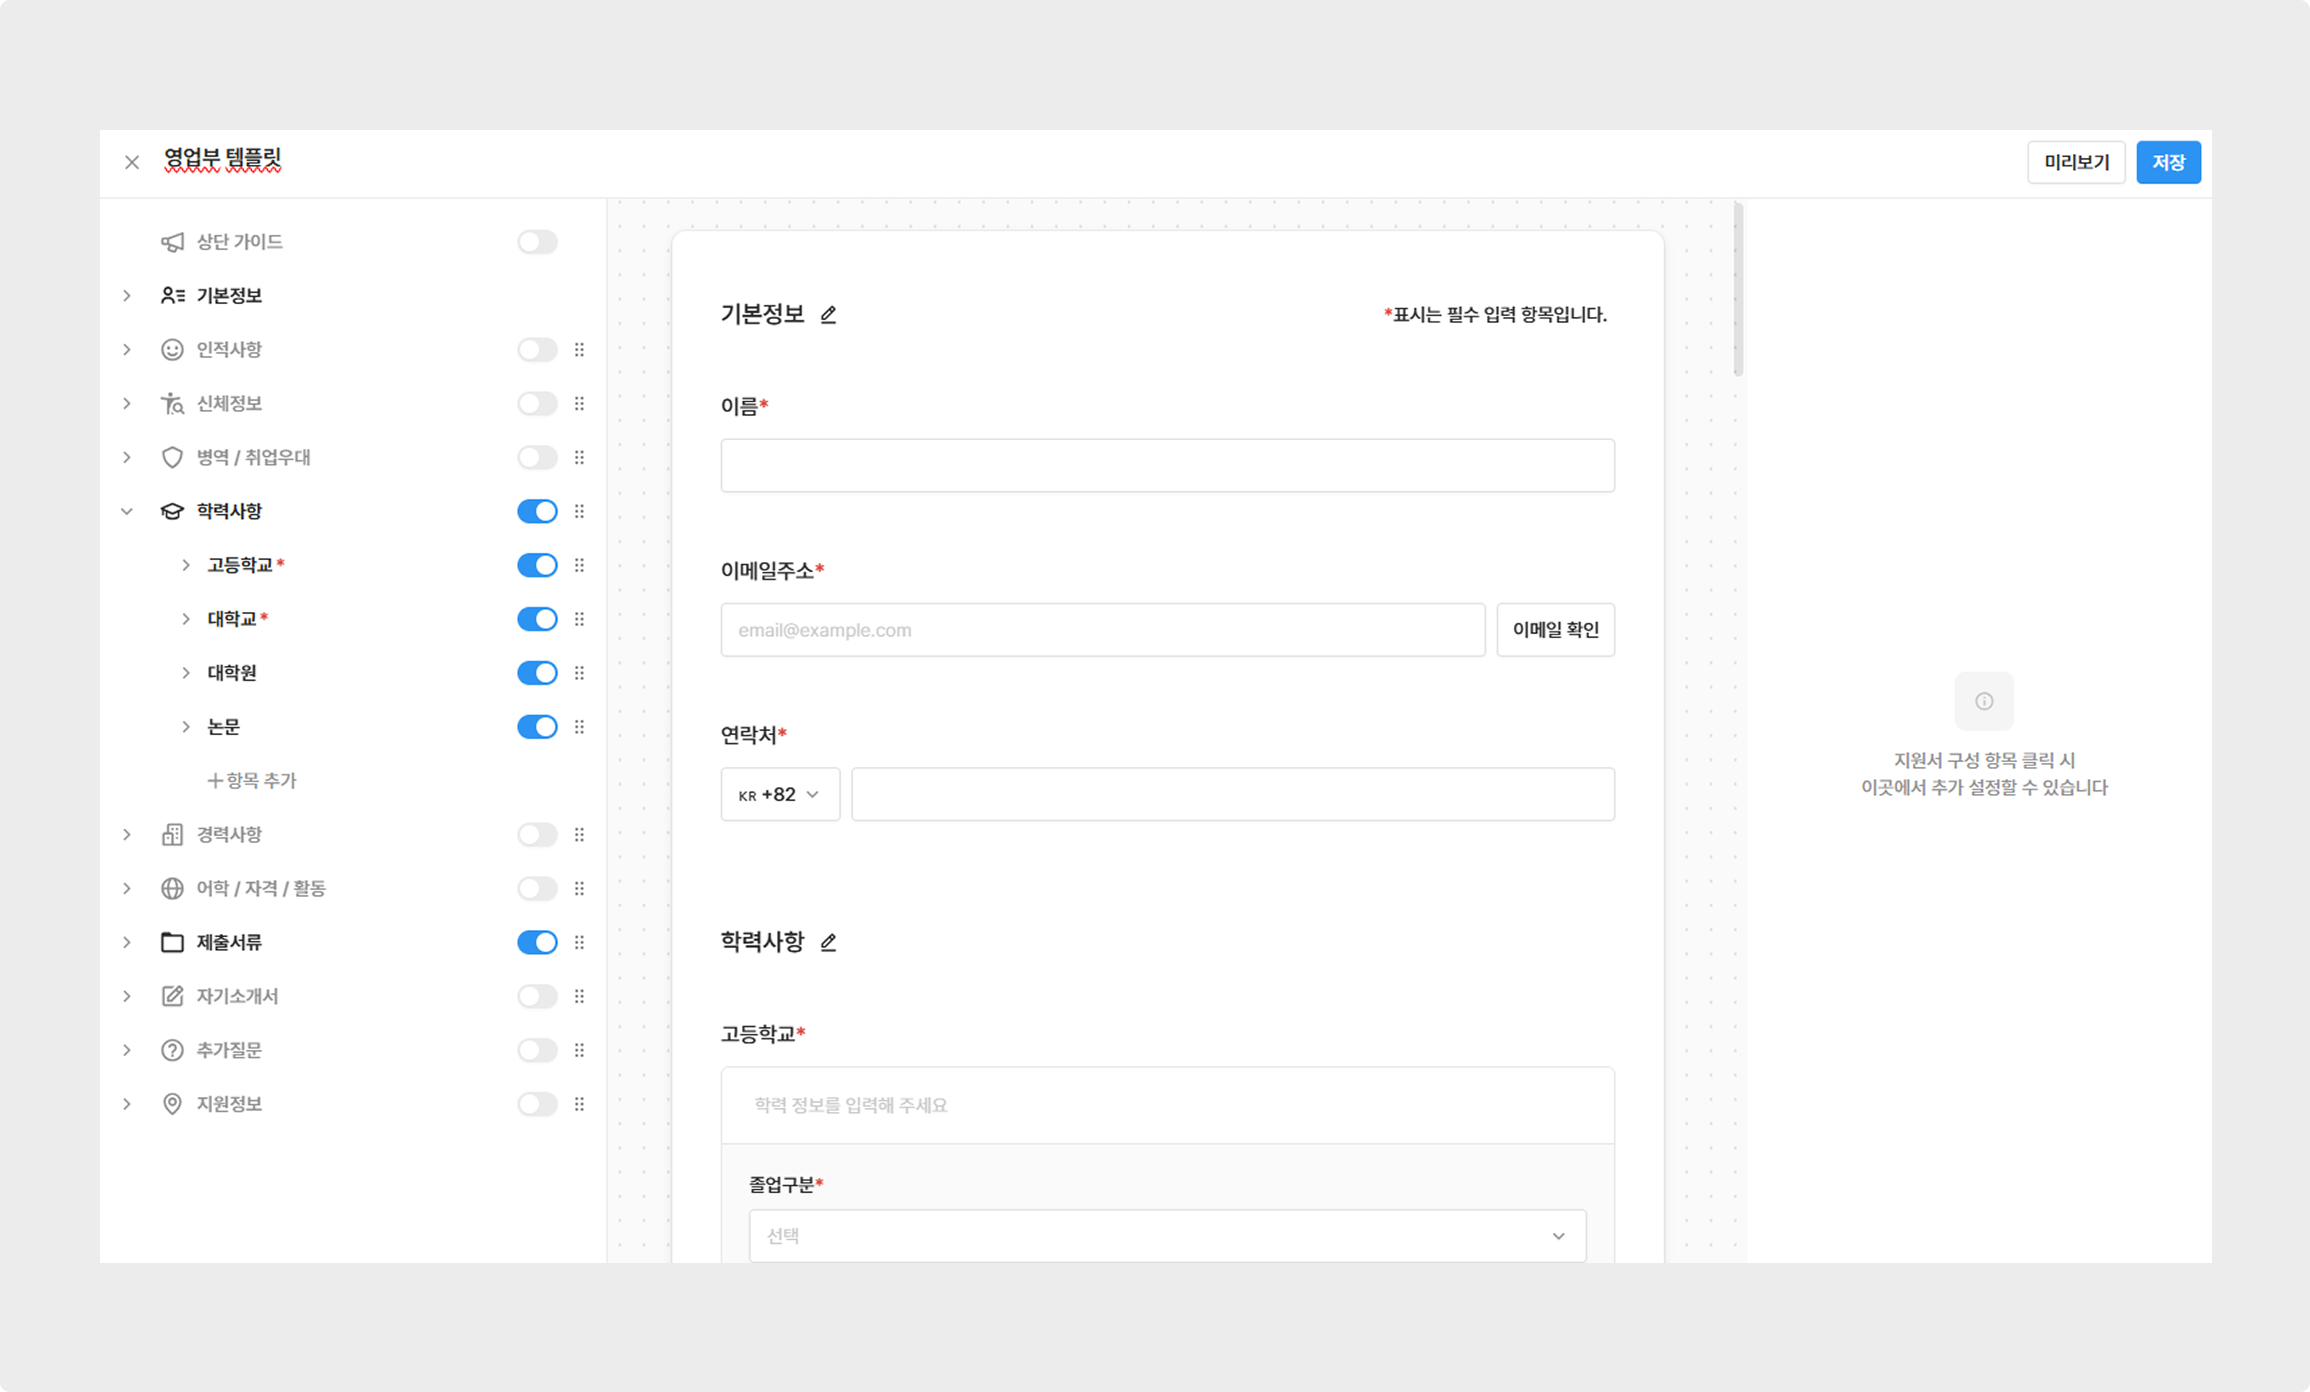Image resolution: width=2310 pixels, height=1392 pixels.
Task: Click the 연락처 phone number field
Action: 1233,795
